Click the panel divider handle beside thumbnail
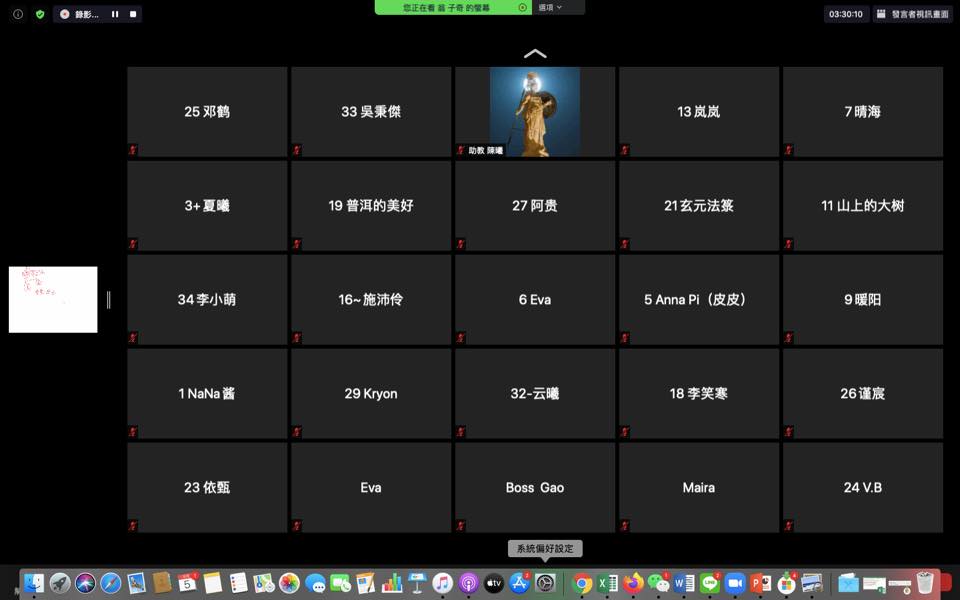 point(108,300)
